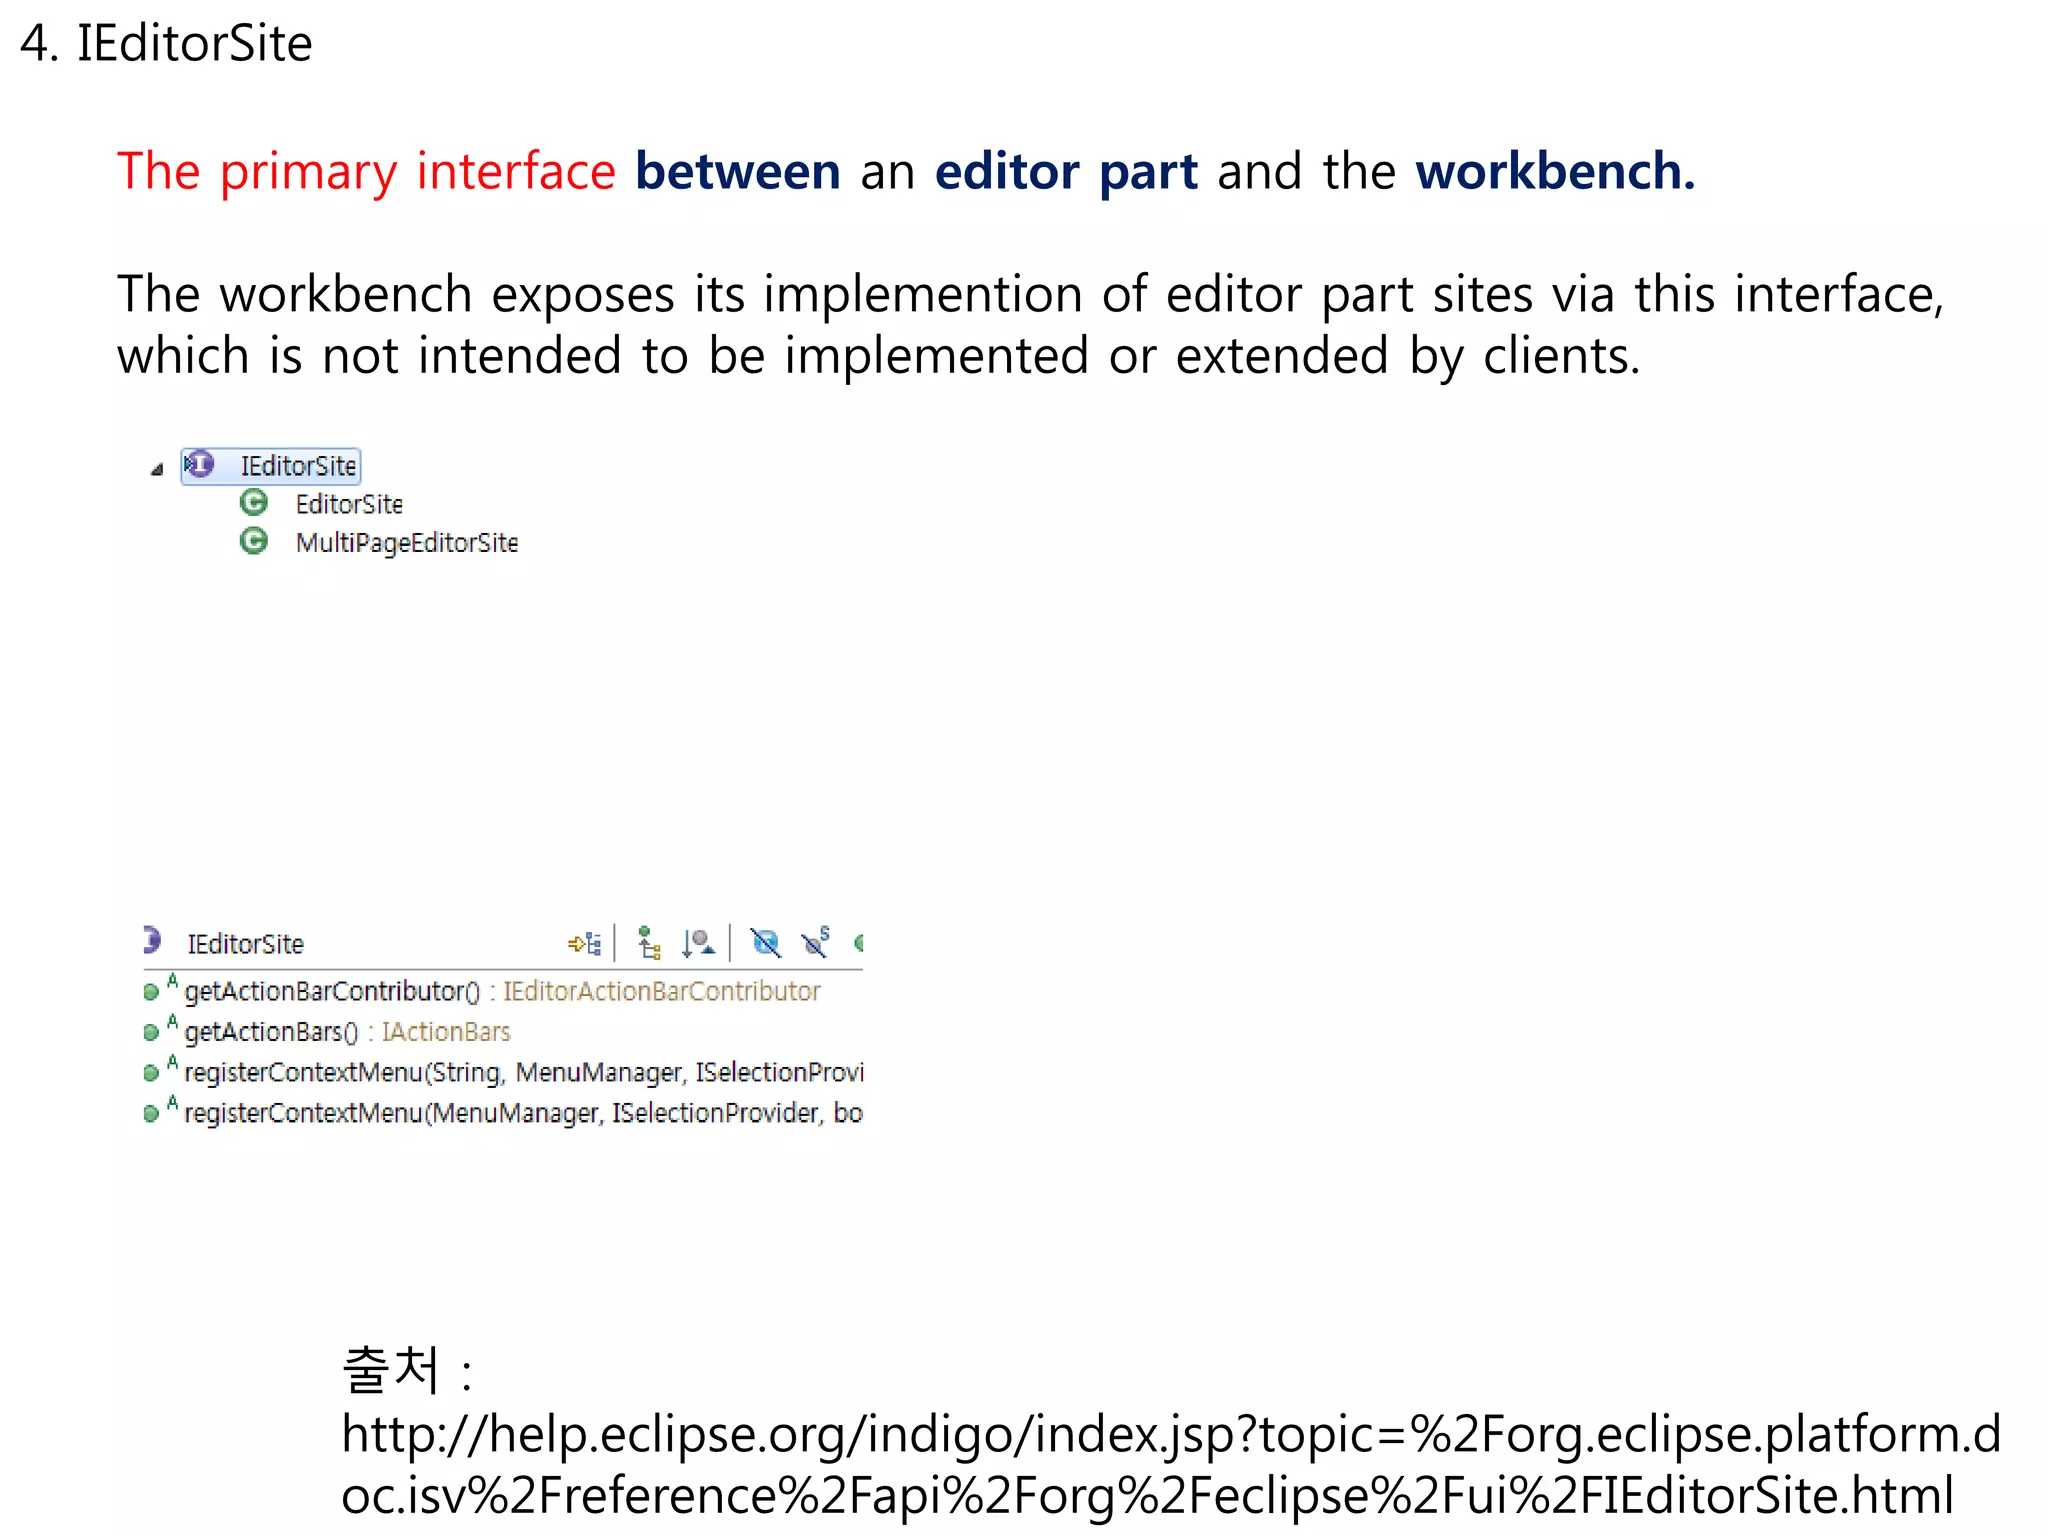Click the red 'The primary interface' text
The image size is (2048, 1536).
pyautogui.click(x=366, y=172)
